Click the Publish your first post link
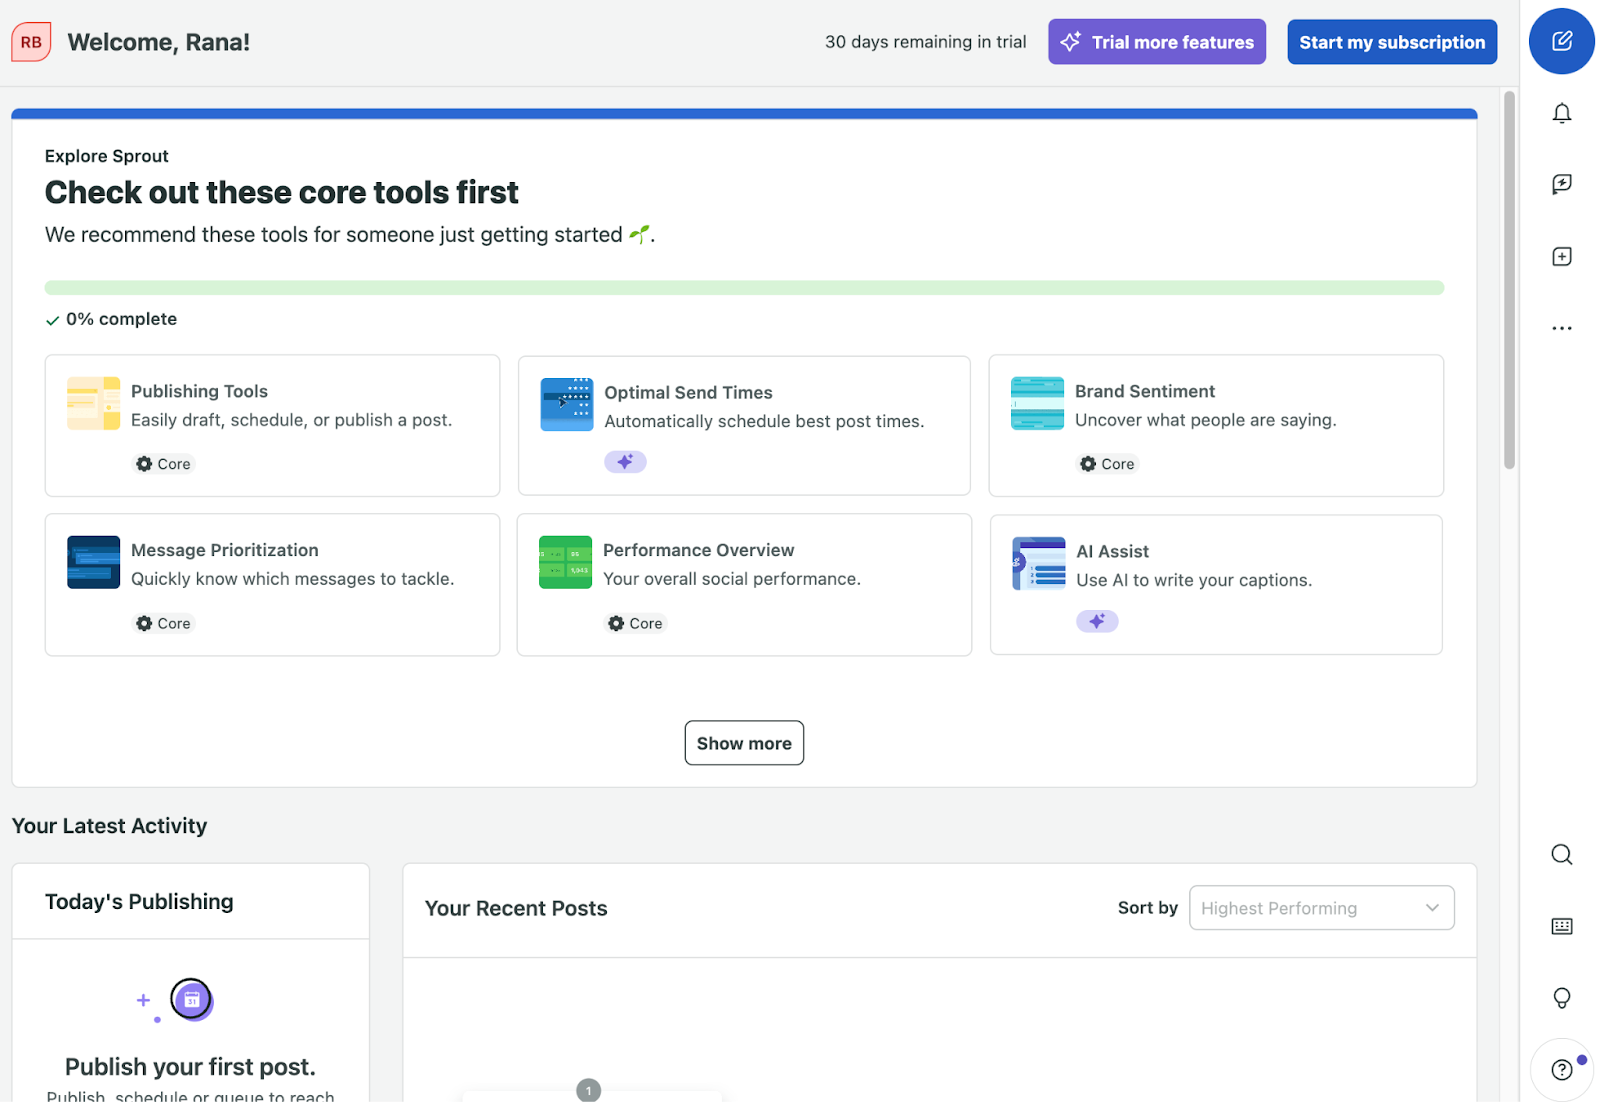This screenshot has width=1600, height=1102. (190, 1066)
